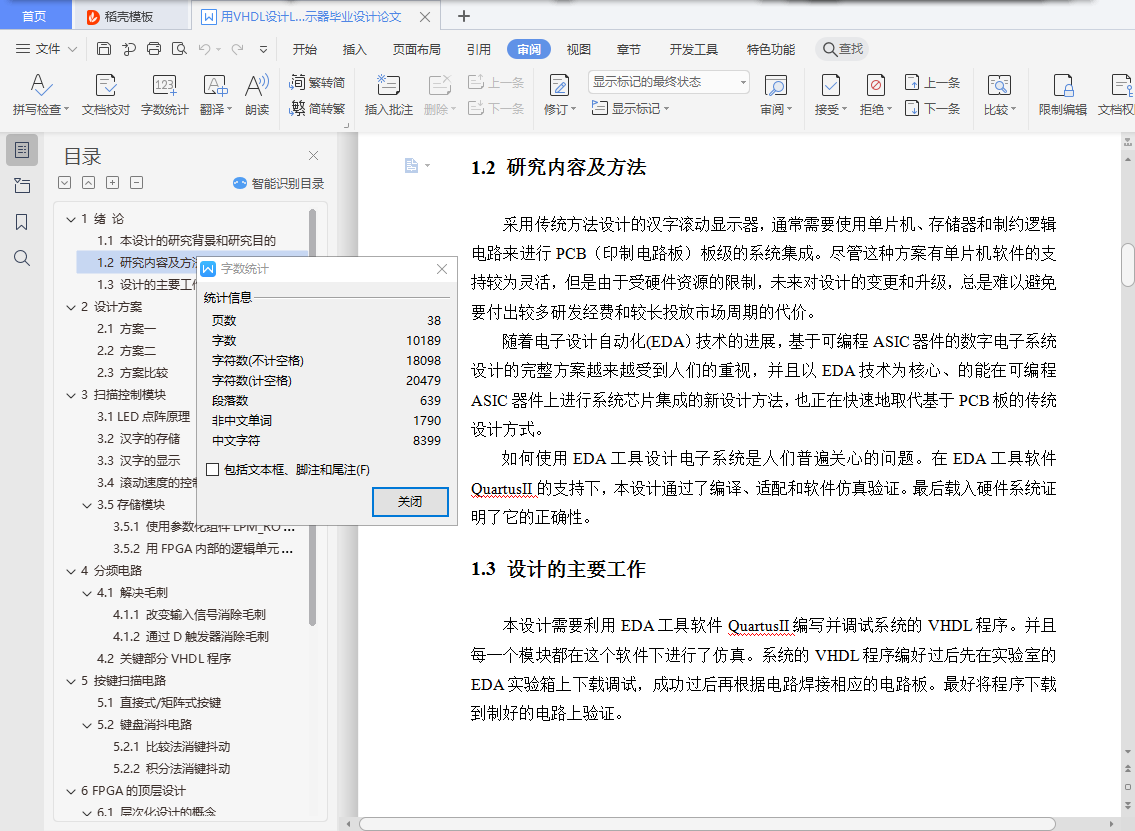
Task: Collapse the 2 设计方案 tree node
Action: pos(71,307)
